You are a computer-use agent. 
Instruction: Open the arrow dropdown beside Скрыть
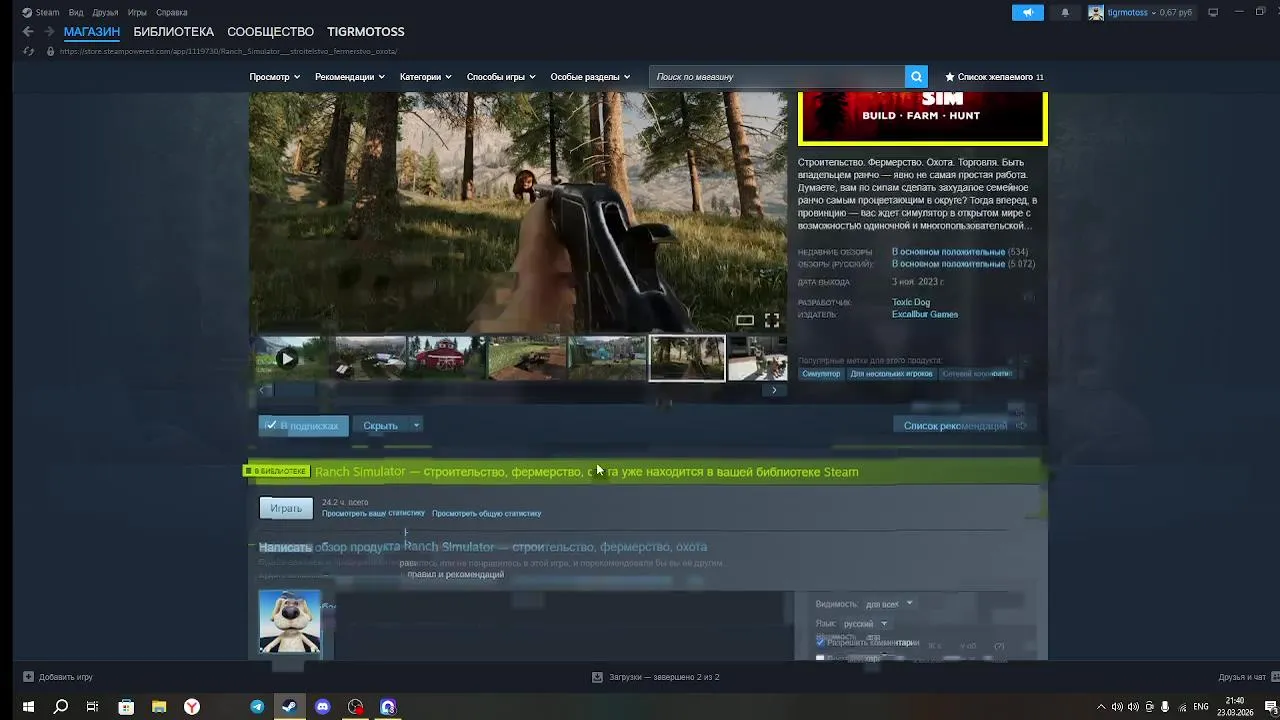(417, 425)
